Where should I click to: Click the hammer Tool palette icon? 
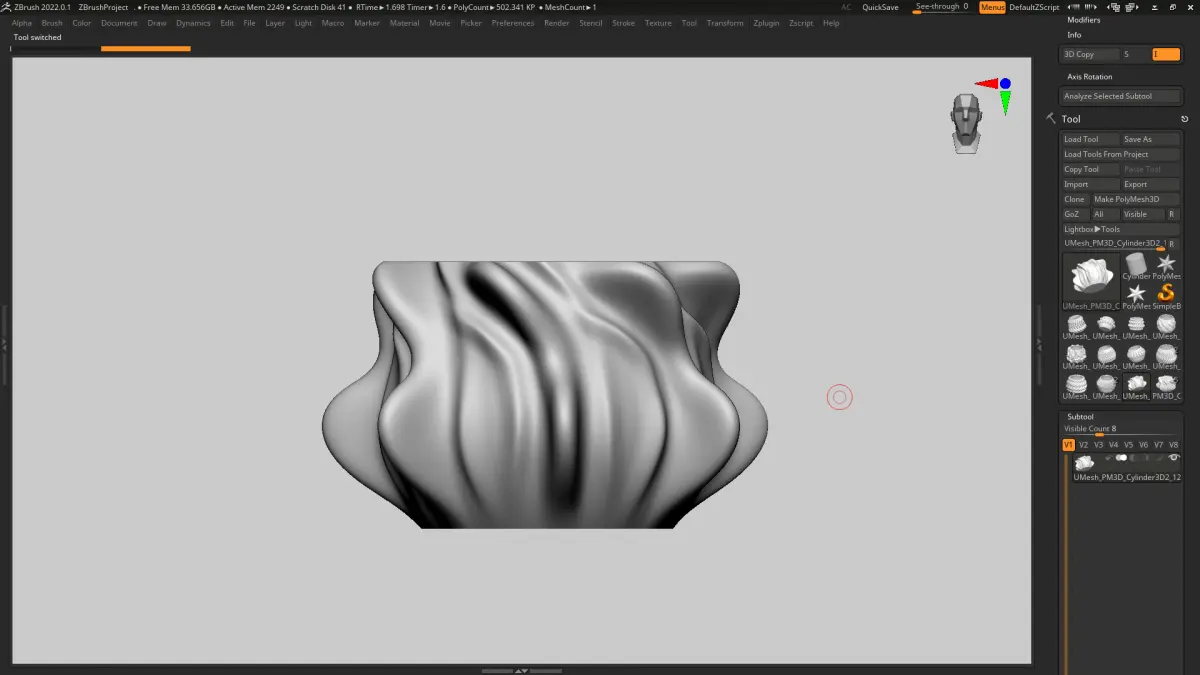(x=1051, y=118)
